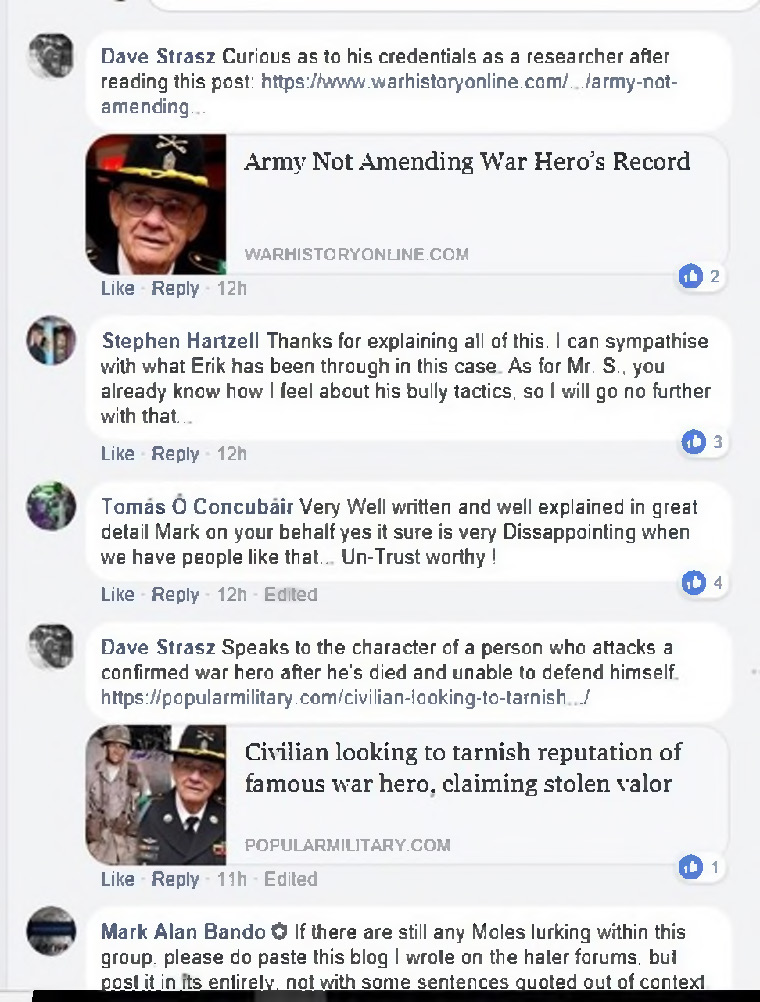760x1002 pixels.
Task: Open Stephen Hartzell's profile avatar
Action: click(x=51, y=340)
